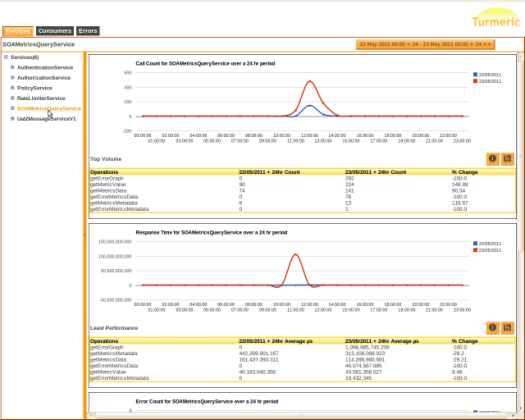Image resolution: width=525 pixels, height=420 pixels.
Task: Click the 23/05/2011 + 24hr Count column header
Action: click(376, 172)
